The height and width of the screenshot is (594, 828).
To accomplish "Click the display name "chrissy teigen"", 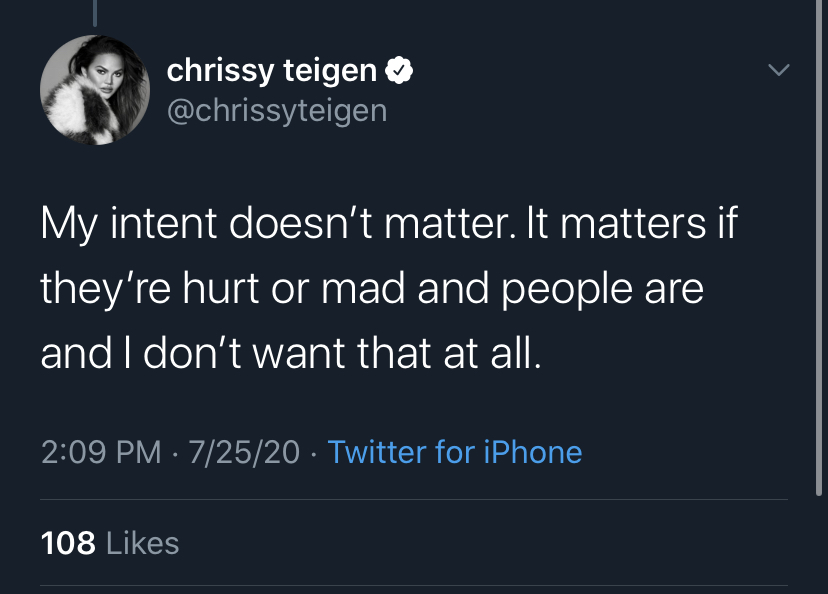I will (271, 71).
